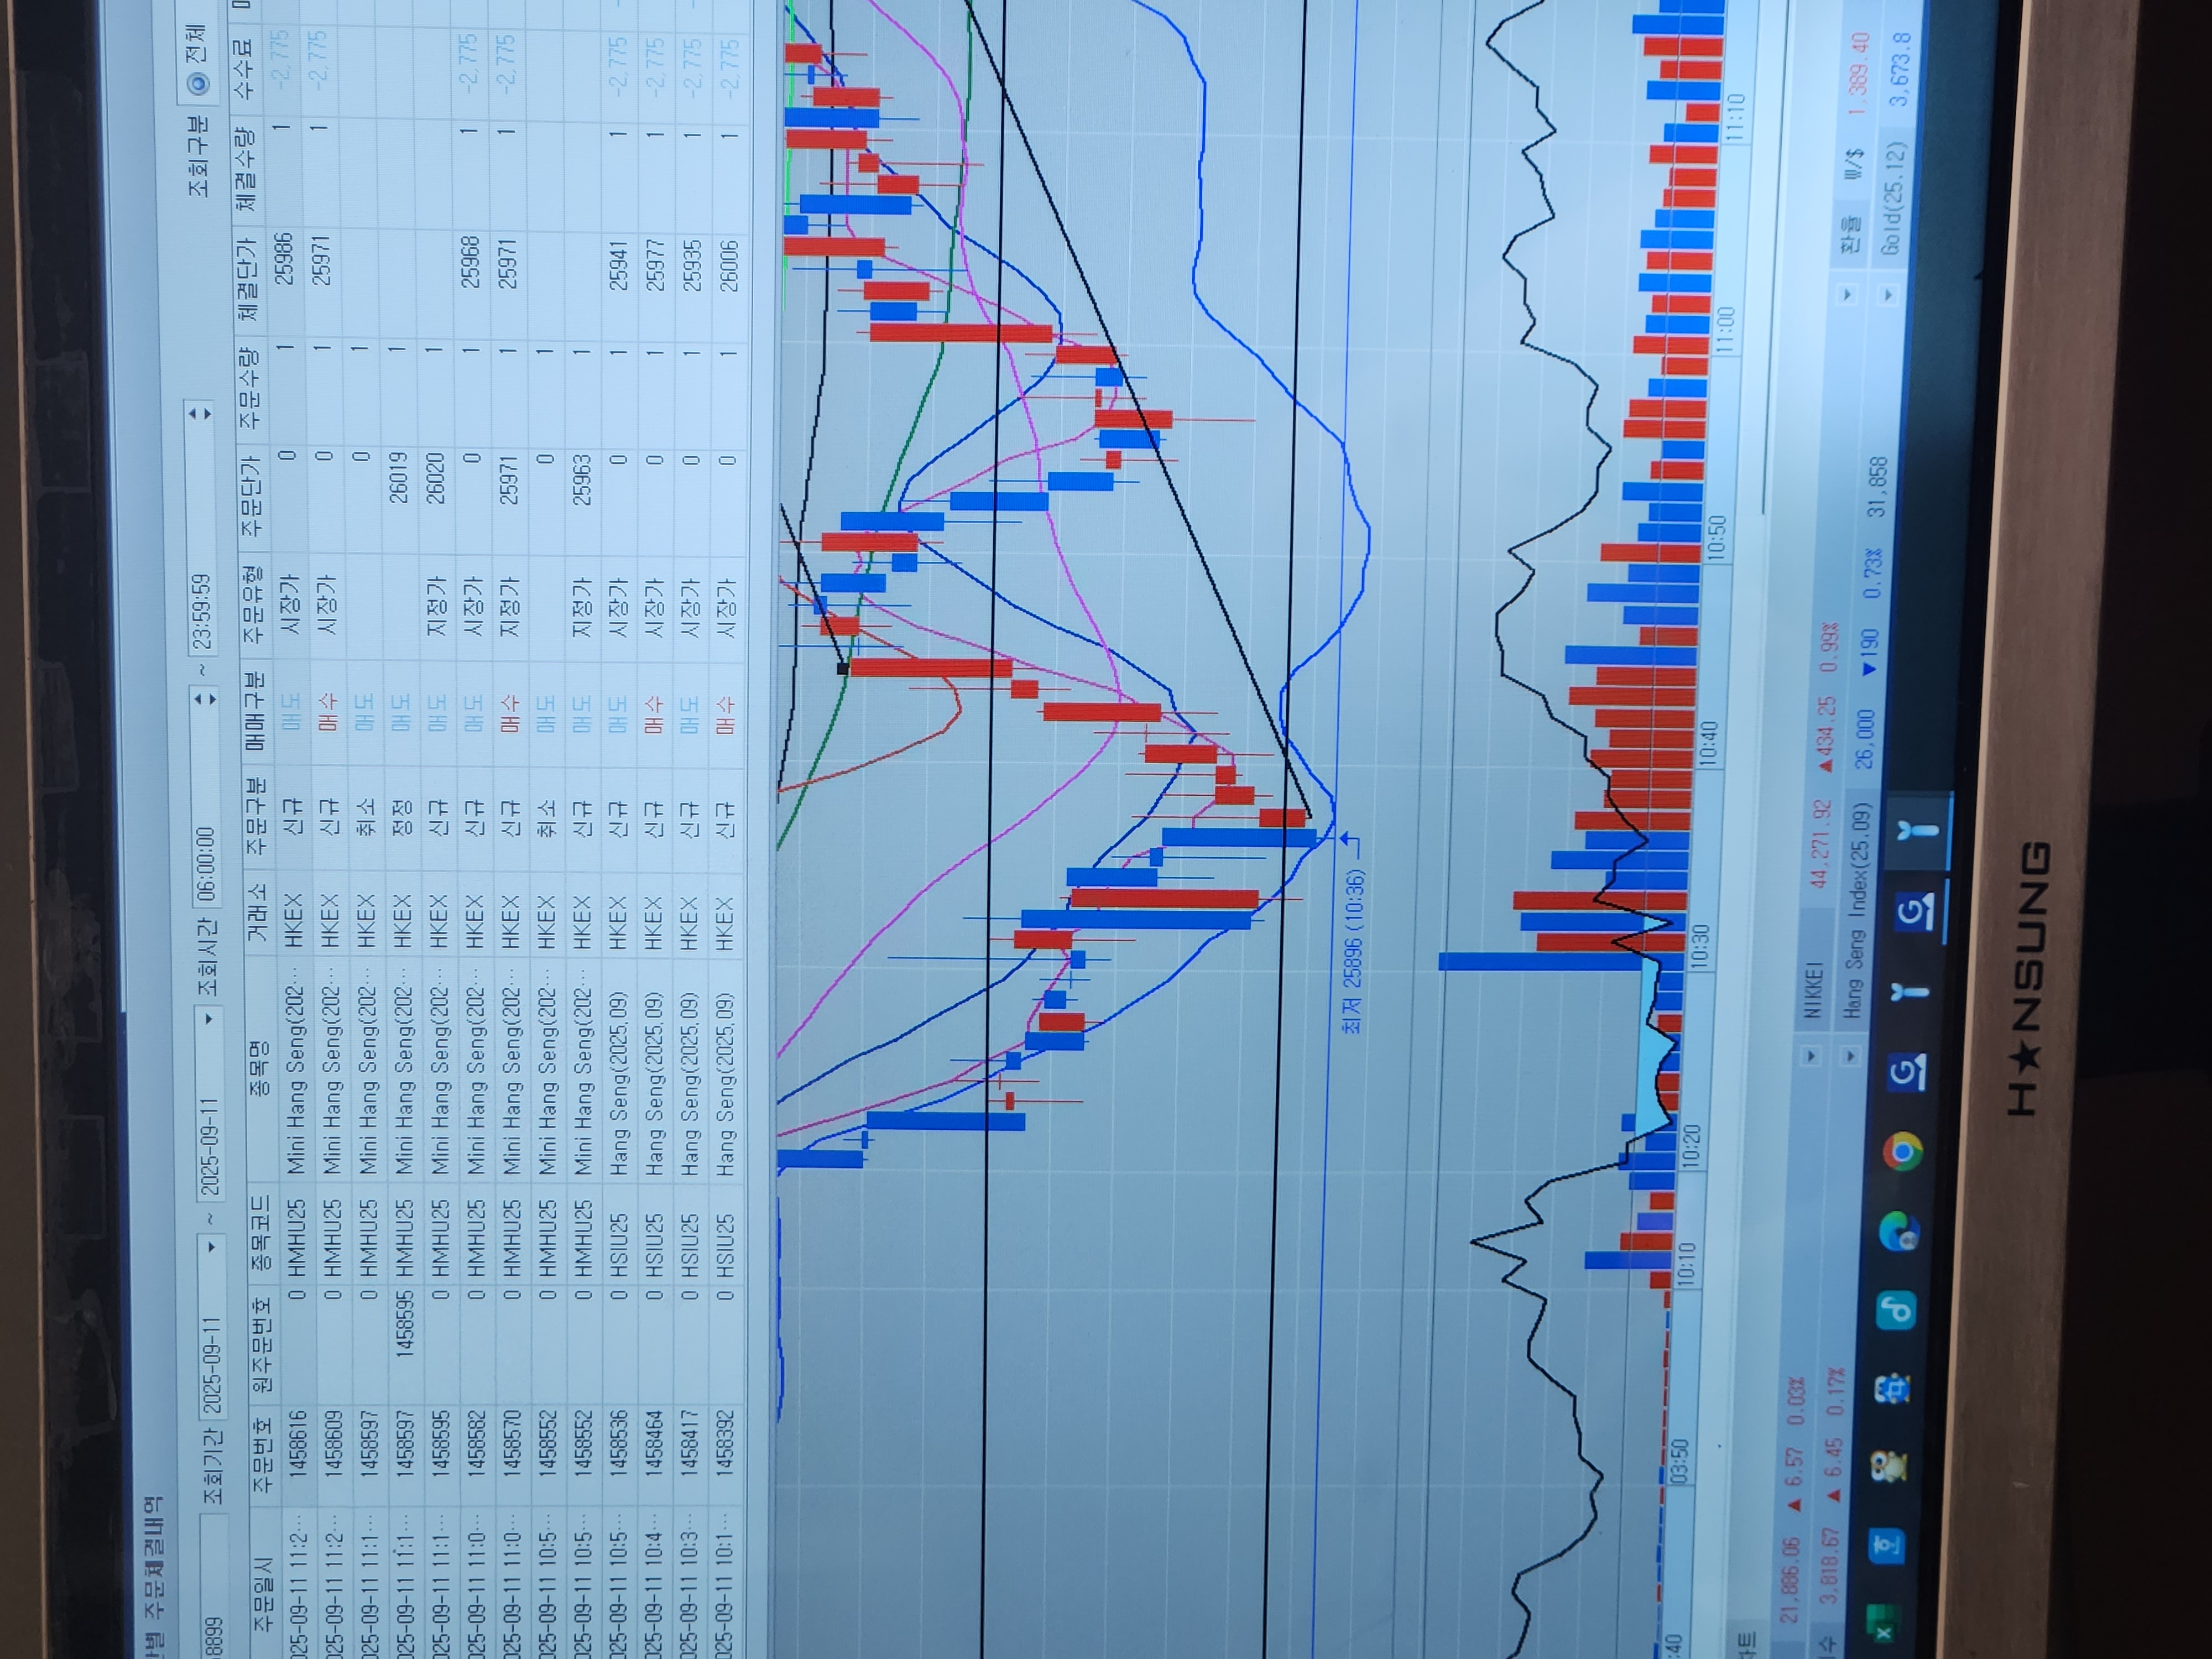Open the teal 'd' app taskbar icon
The image size is (2212, 1659).
1895,1309
